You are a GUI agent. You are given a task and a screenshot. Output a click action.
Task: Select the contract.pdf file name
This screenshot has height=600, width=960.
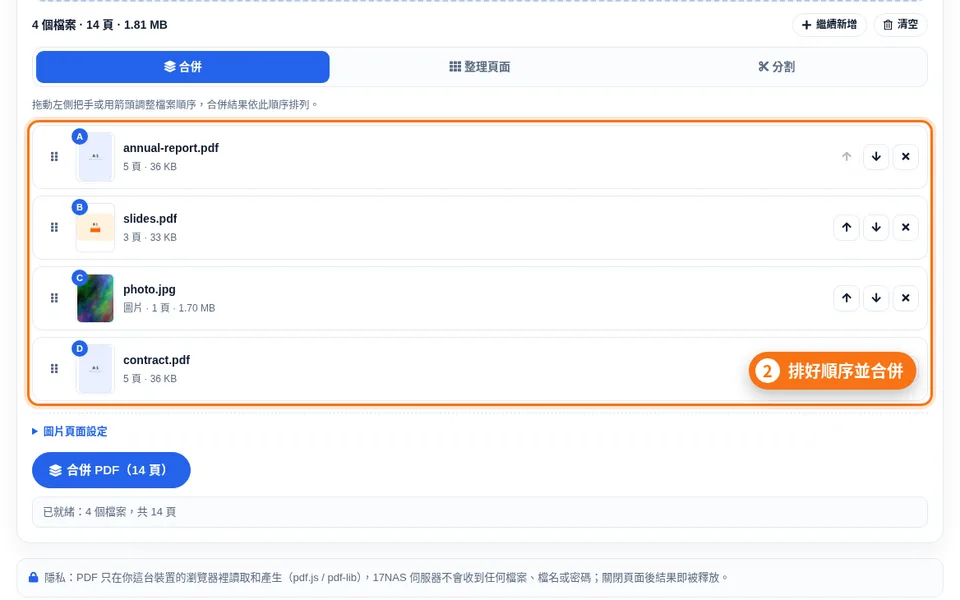pyautogui.click(x=157, y=360)
